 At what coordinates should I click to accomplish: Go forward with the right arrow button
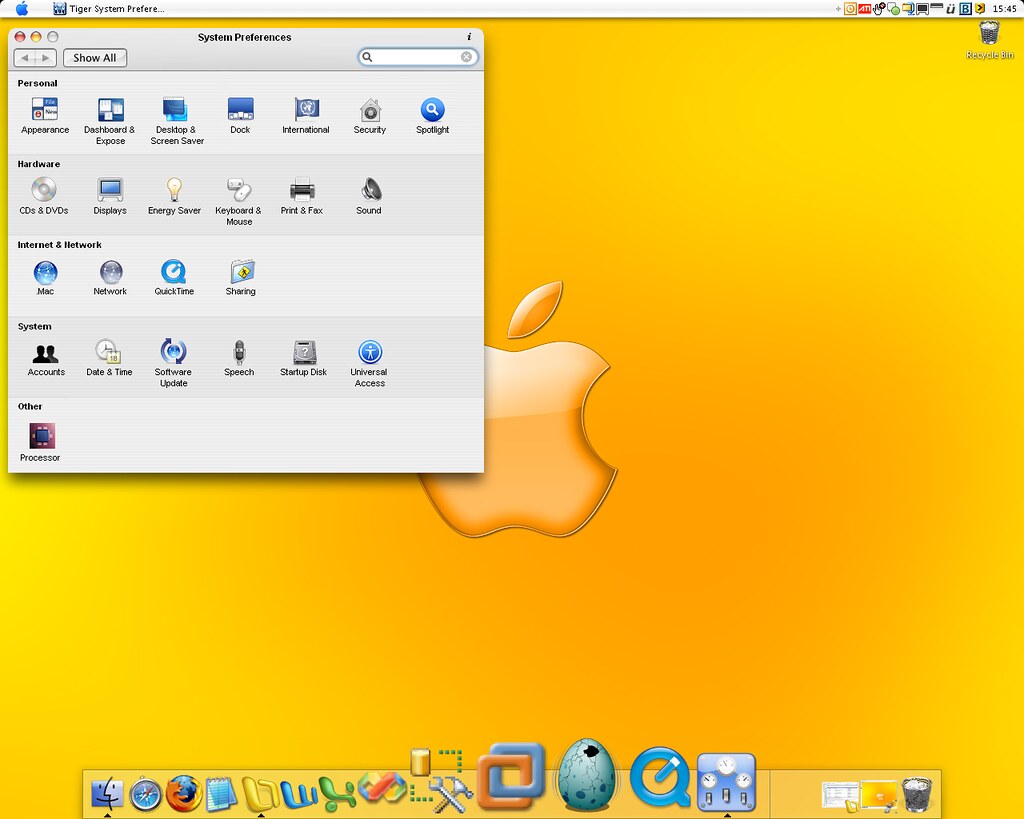[46, 57]
